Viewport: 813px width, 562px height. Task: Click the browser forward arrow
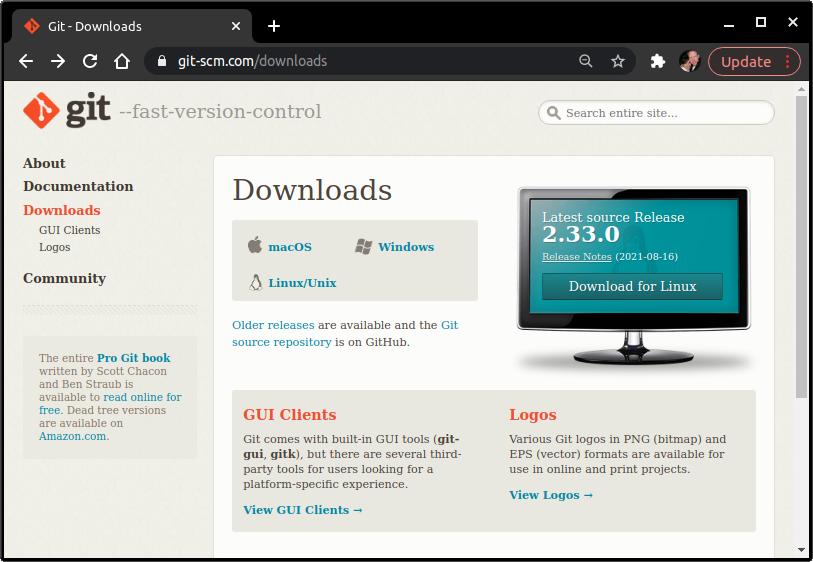click(58, 61)
